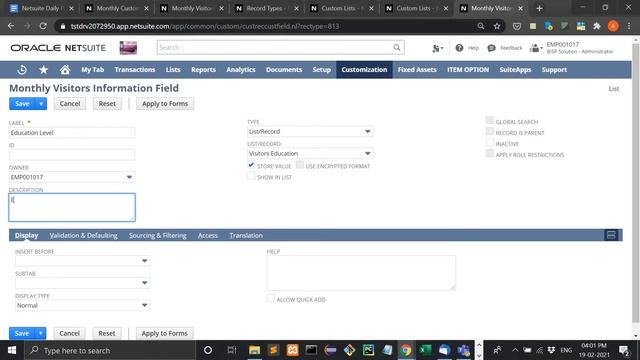The width and height of the screenshot is (640, 360).
Task: Bookmark this page with the star icon
Action: 497,26
